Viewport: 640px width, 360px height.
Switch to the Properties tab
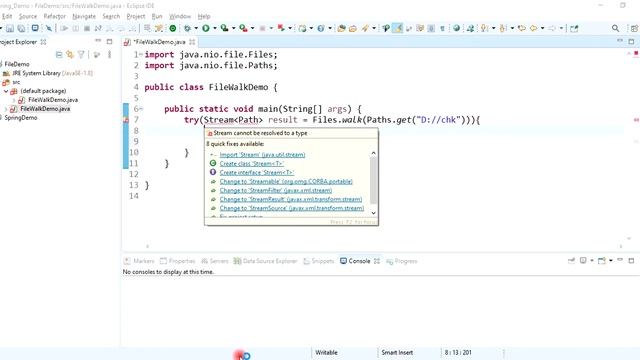[x=178, y=261]
